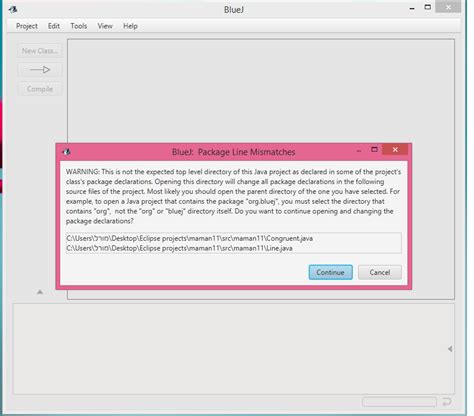The height and width of the screenshot is (416, 474).
Task: Open the View menu
Action: [105, 26]
